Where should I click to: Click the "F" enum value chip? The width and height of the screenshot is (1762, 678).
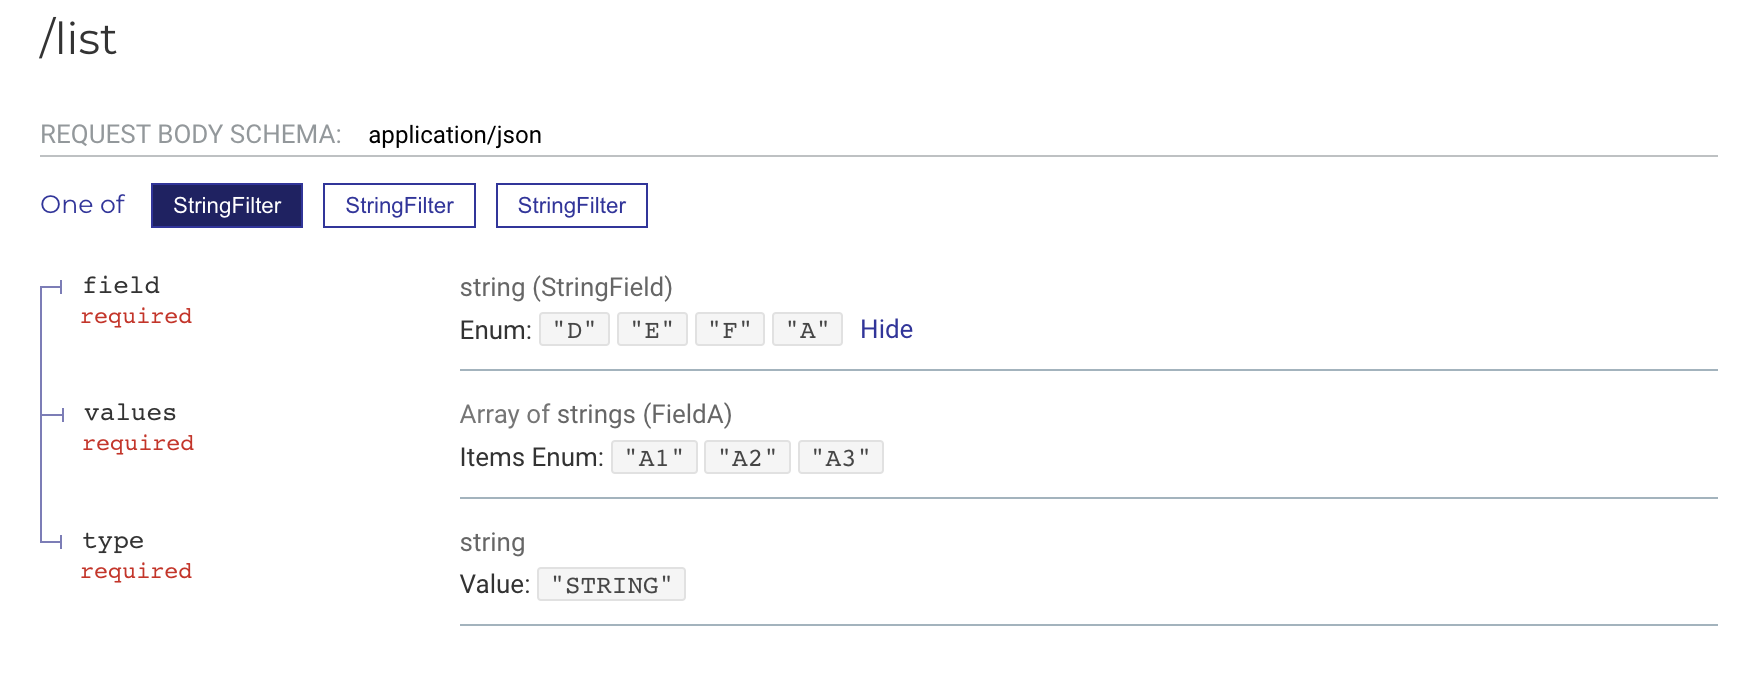click(x=729, y=329)
